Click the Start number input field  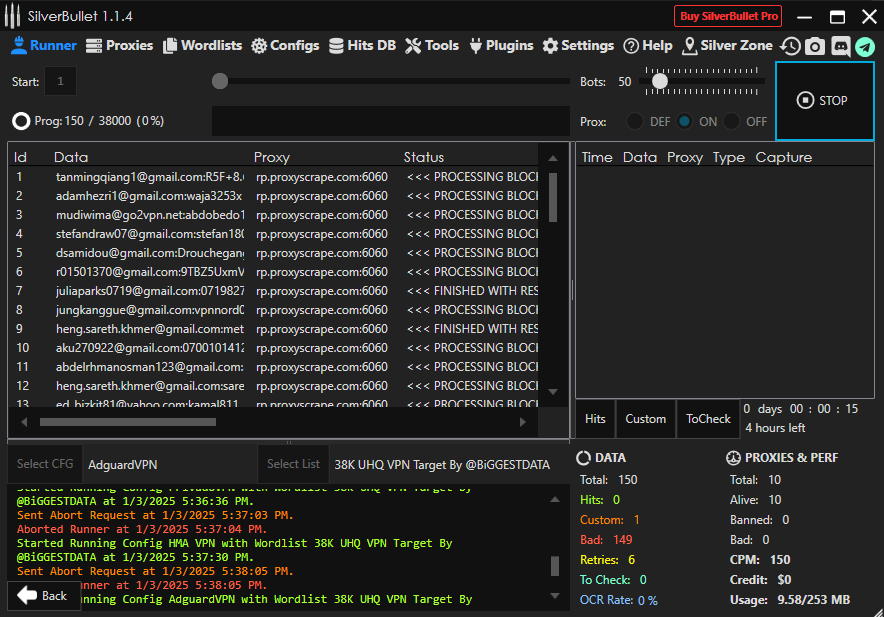click(61, 81)
